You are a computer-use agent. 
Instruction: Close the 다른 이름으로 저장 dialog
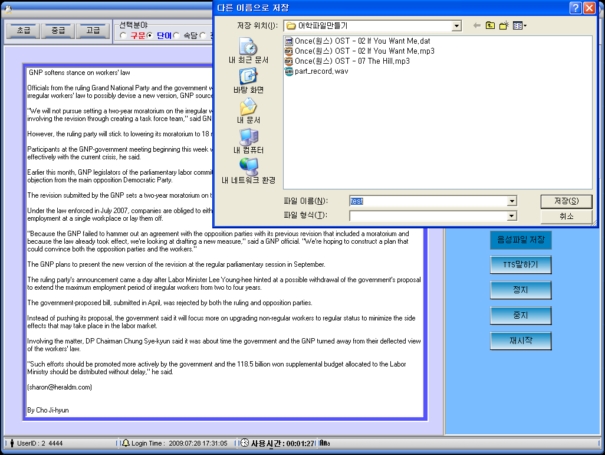589,8
